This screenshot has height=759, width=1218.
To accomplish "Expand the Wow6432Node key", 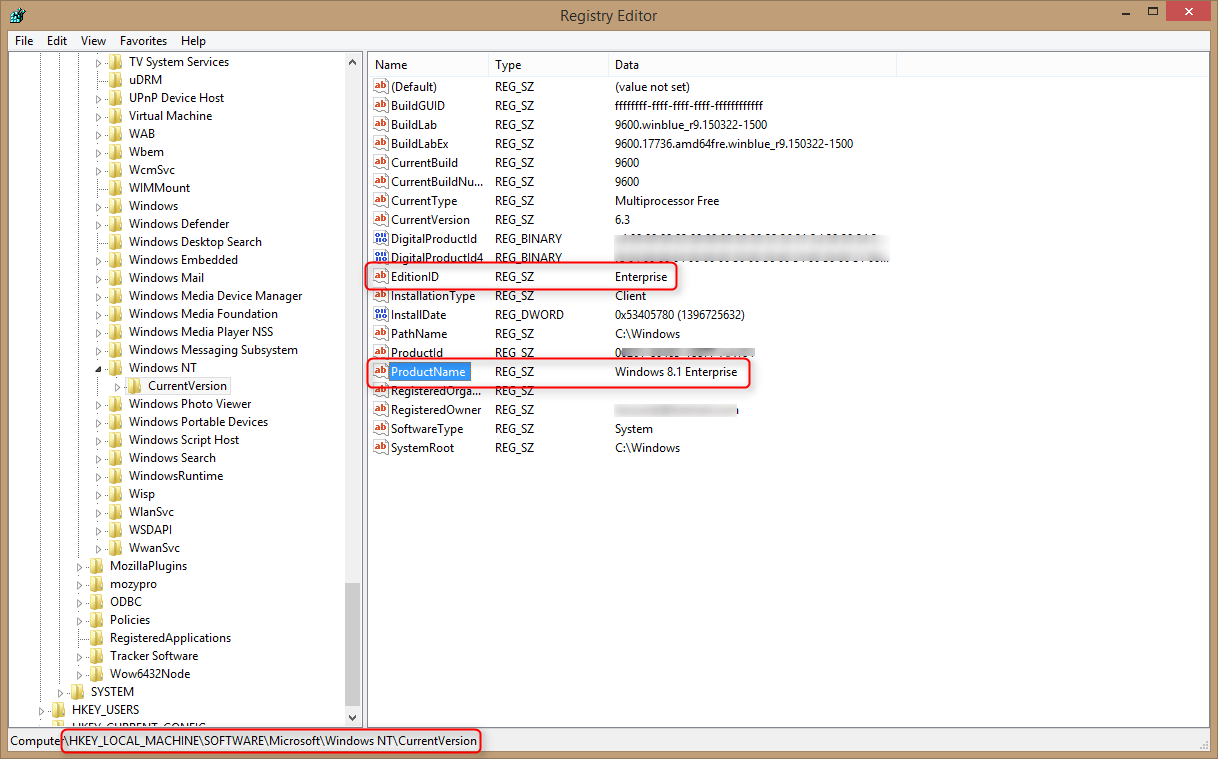I will click(80, 674).
